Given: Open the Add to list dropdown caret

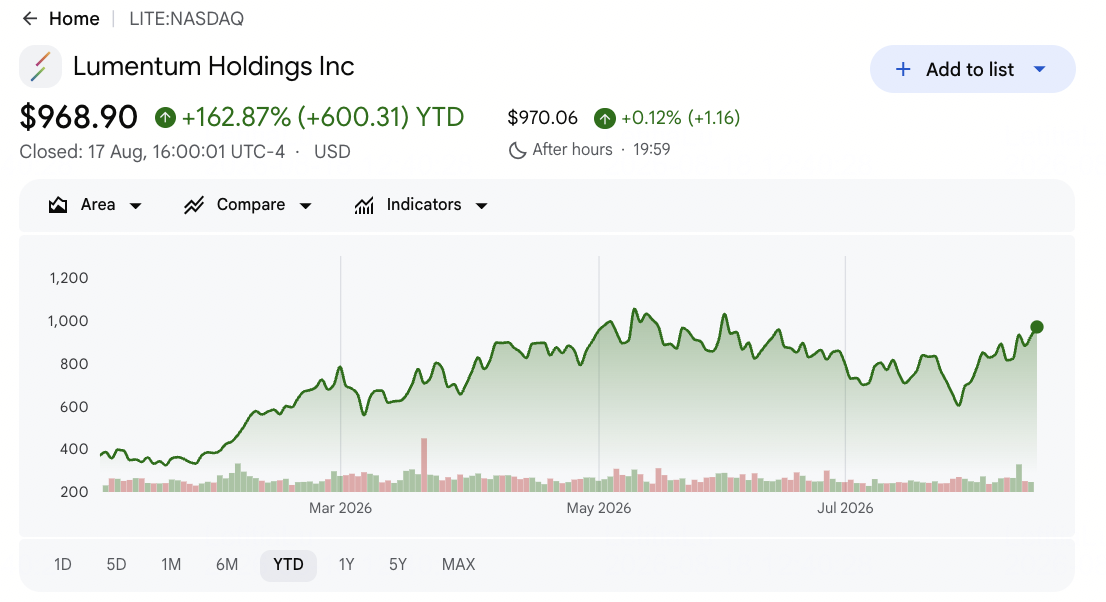Looking at the screenshot, I should 1039,69.
